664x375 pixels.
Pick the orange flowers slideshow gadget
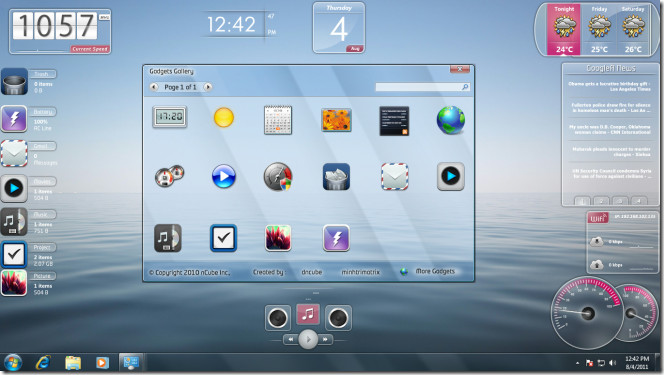coord(336,119)
